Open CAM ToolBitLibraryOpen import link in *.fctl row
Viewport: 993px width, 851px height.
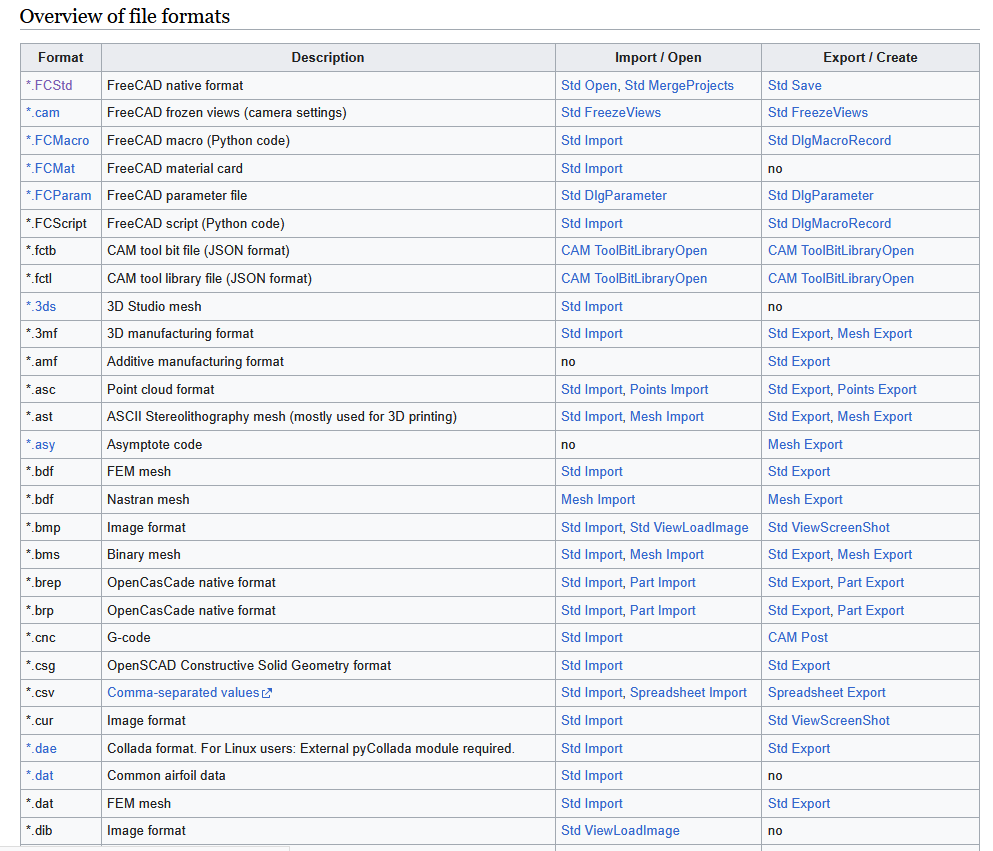(634, 279)
